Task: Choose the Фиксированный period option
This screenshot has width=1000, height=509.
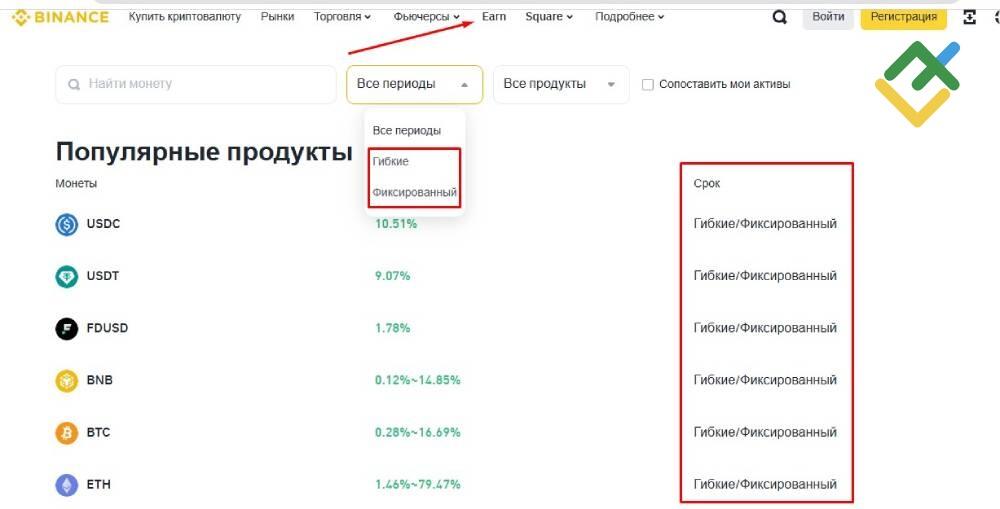Action: [x=415, y=192]
